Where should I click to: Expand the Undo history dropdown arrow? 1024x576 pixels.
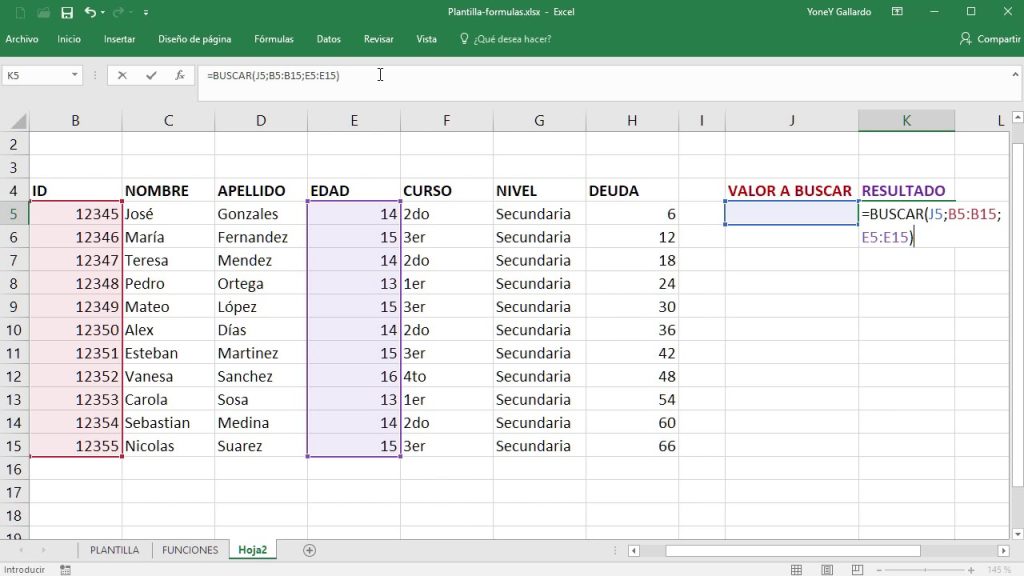coord(102,12)
